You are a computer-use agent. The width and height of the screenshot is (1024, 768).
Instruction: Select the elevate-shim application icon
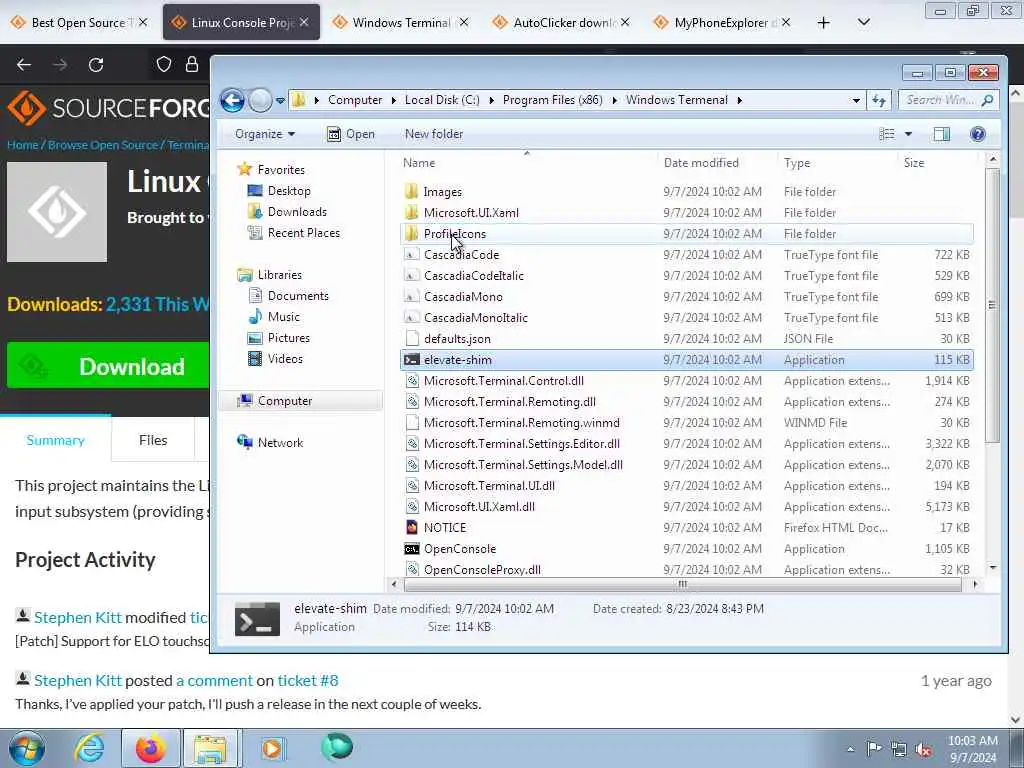pyautogui.click(x=411, y=360)
